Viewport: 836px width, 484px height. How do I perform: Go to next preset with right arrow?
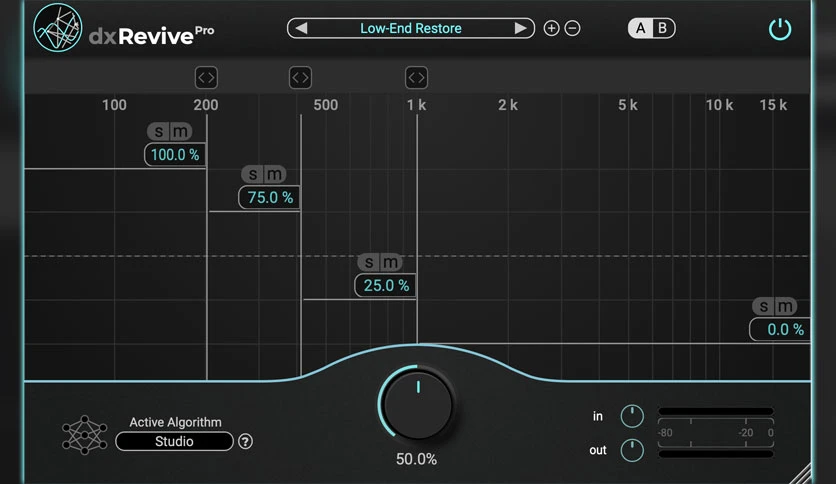[520, 28]
